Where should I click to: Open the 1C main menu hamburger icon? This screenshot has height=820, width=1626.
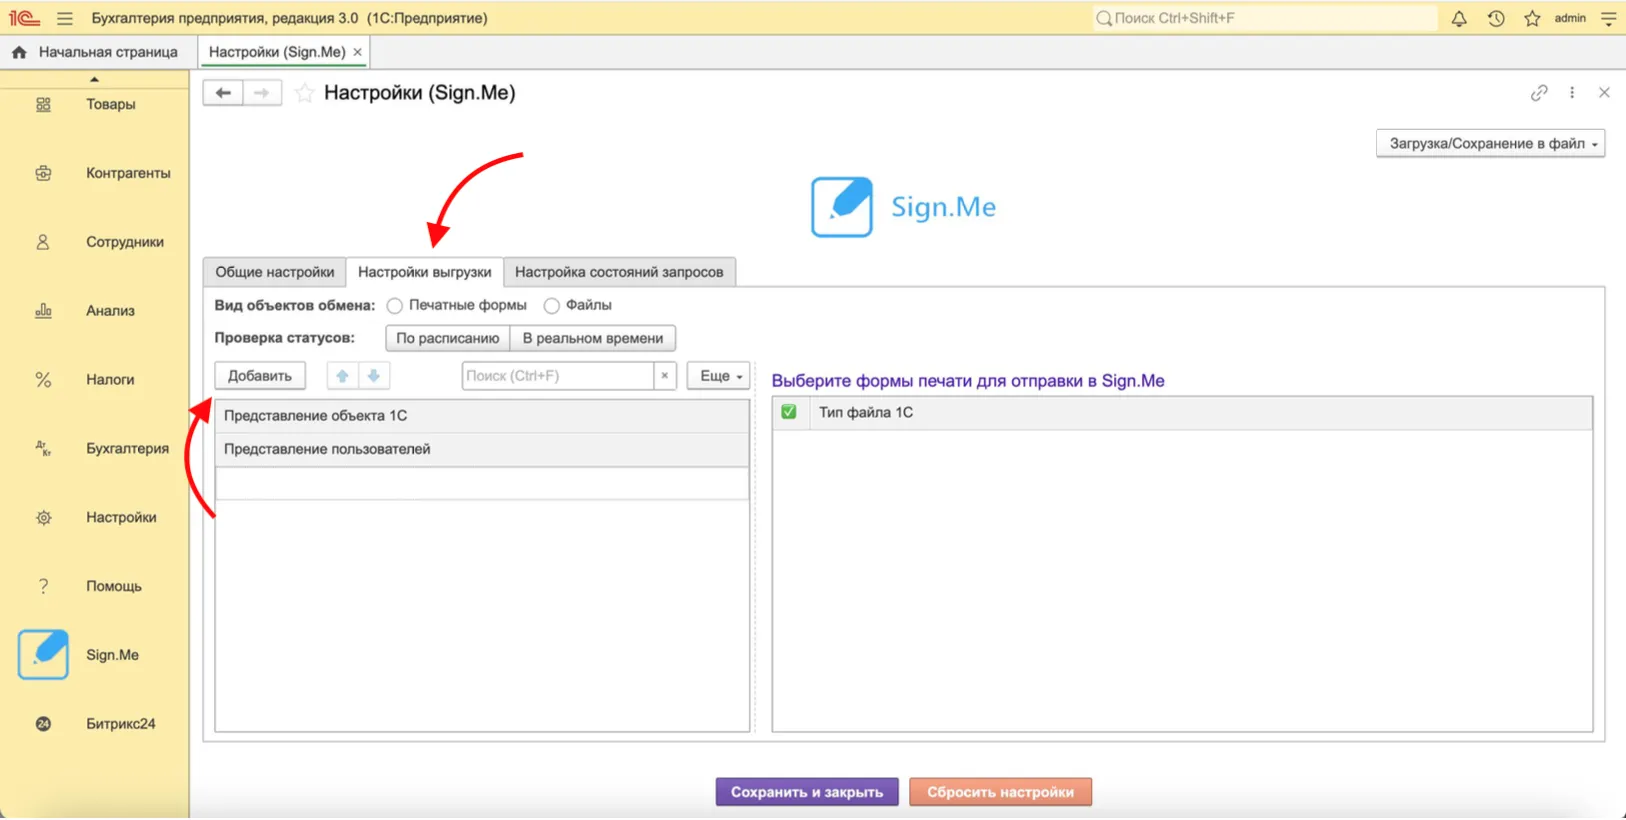tap(65, 18)
